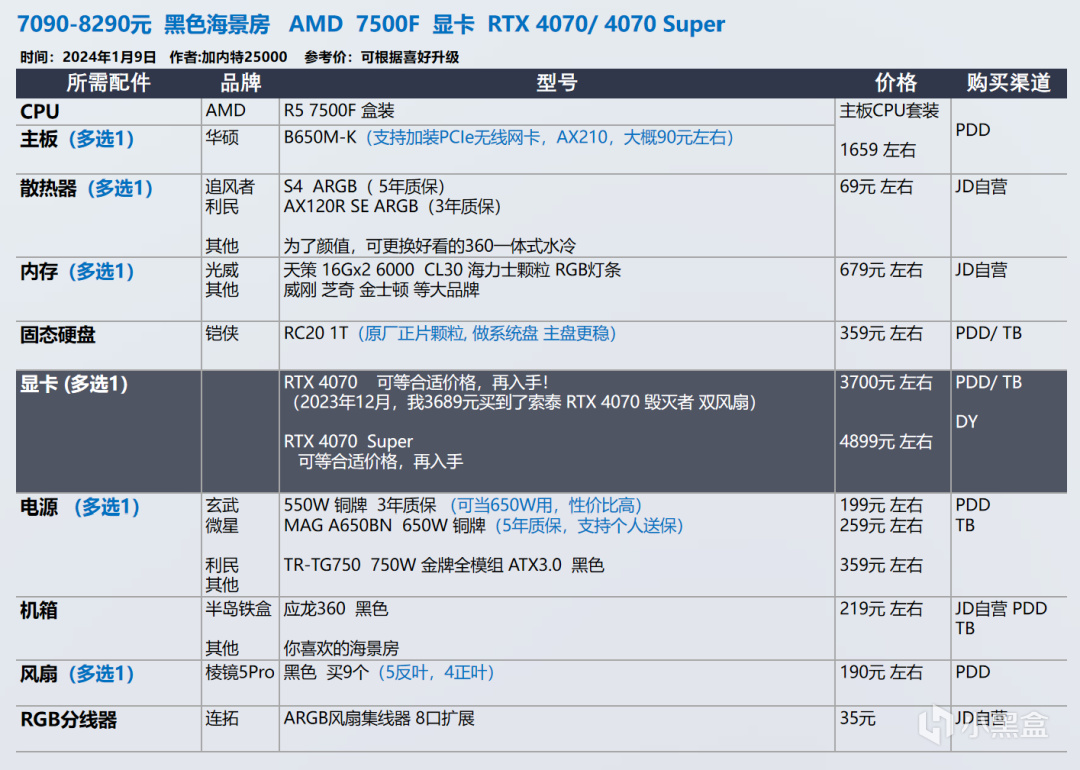
Task: Click 'PDD/ TB' in the 固态硬盘 row
Action: coord(988,333)
